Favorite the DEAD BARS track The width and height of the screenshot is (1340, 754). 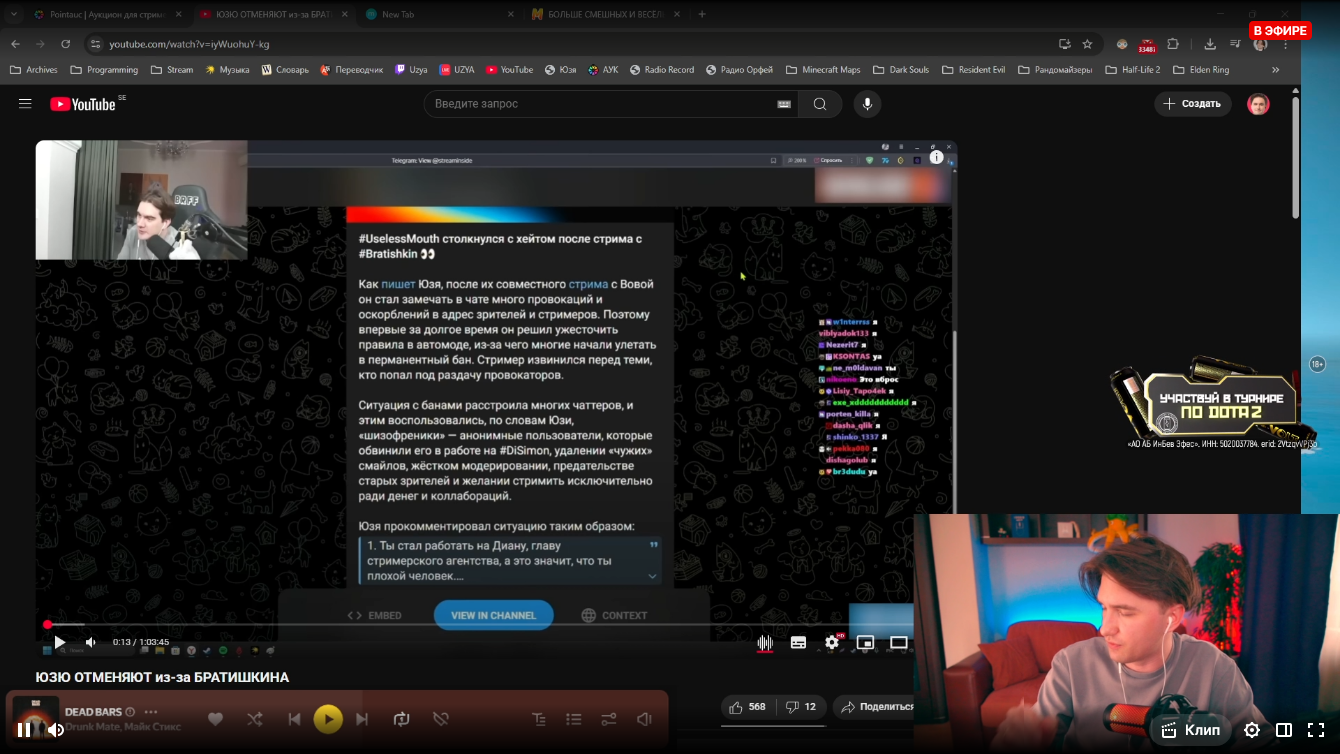pyautogui.click(x=215, y=719)
